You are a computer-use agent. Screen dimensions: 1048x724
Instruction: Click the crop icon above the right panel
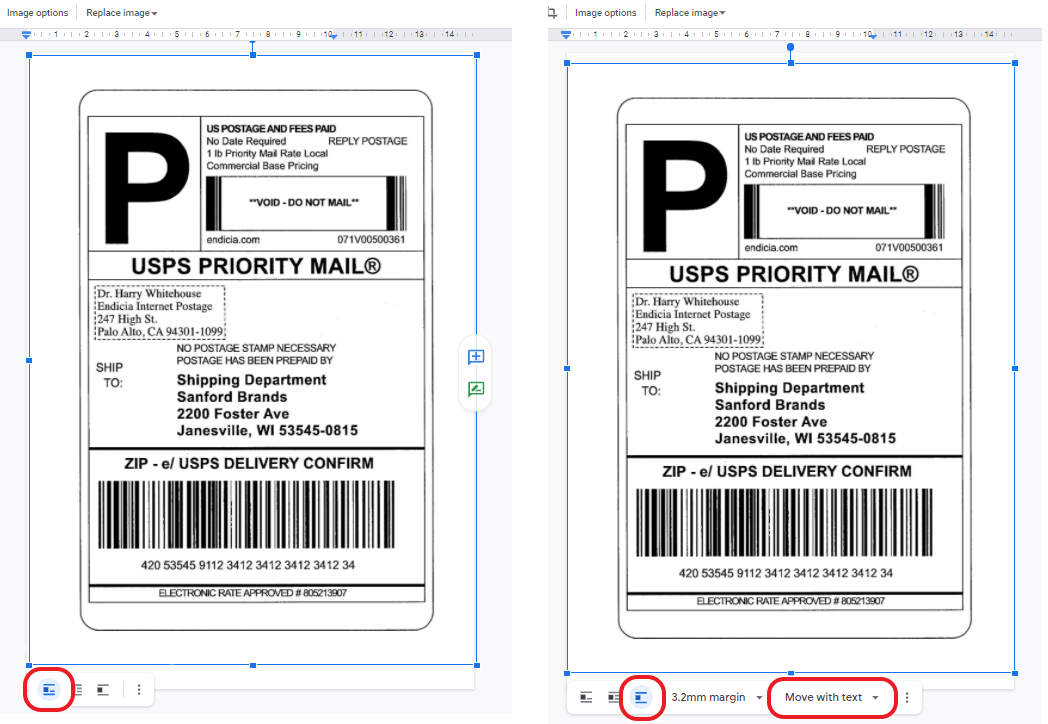point(551,12)
